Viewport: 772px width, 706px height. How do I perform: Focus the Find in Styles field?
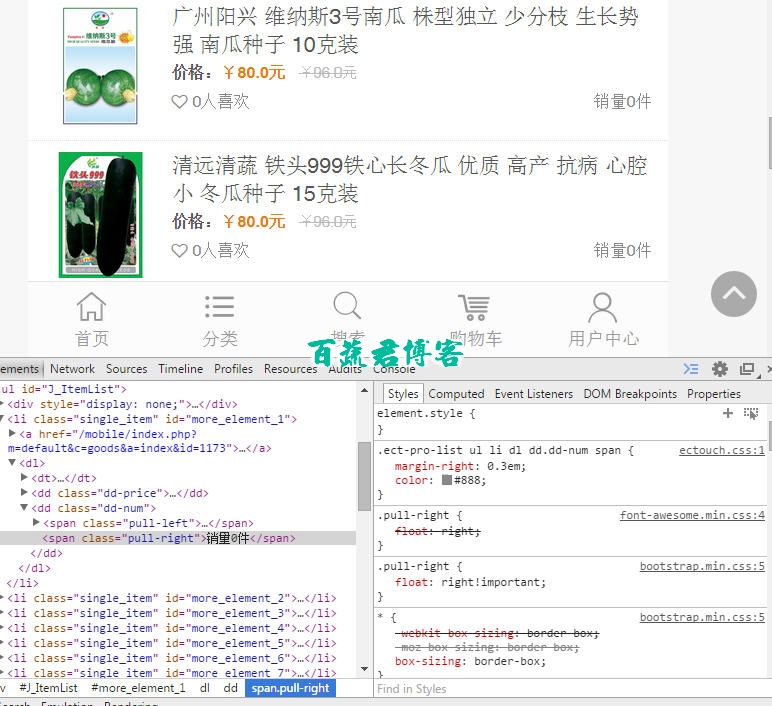(571, 689)
